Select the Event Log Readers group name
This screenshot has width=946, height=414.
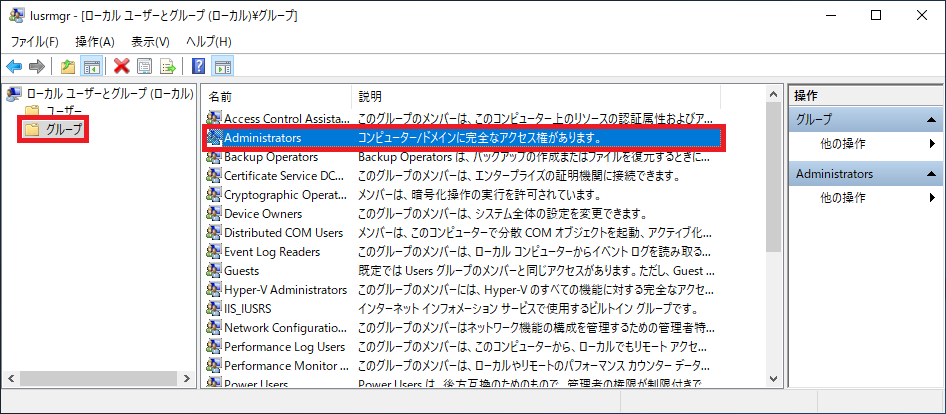point(272,252)
